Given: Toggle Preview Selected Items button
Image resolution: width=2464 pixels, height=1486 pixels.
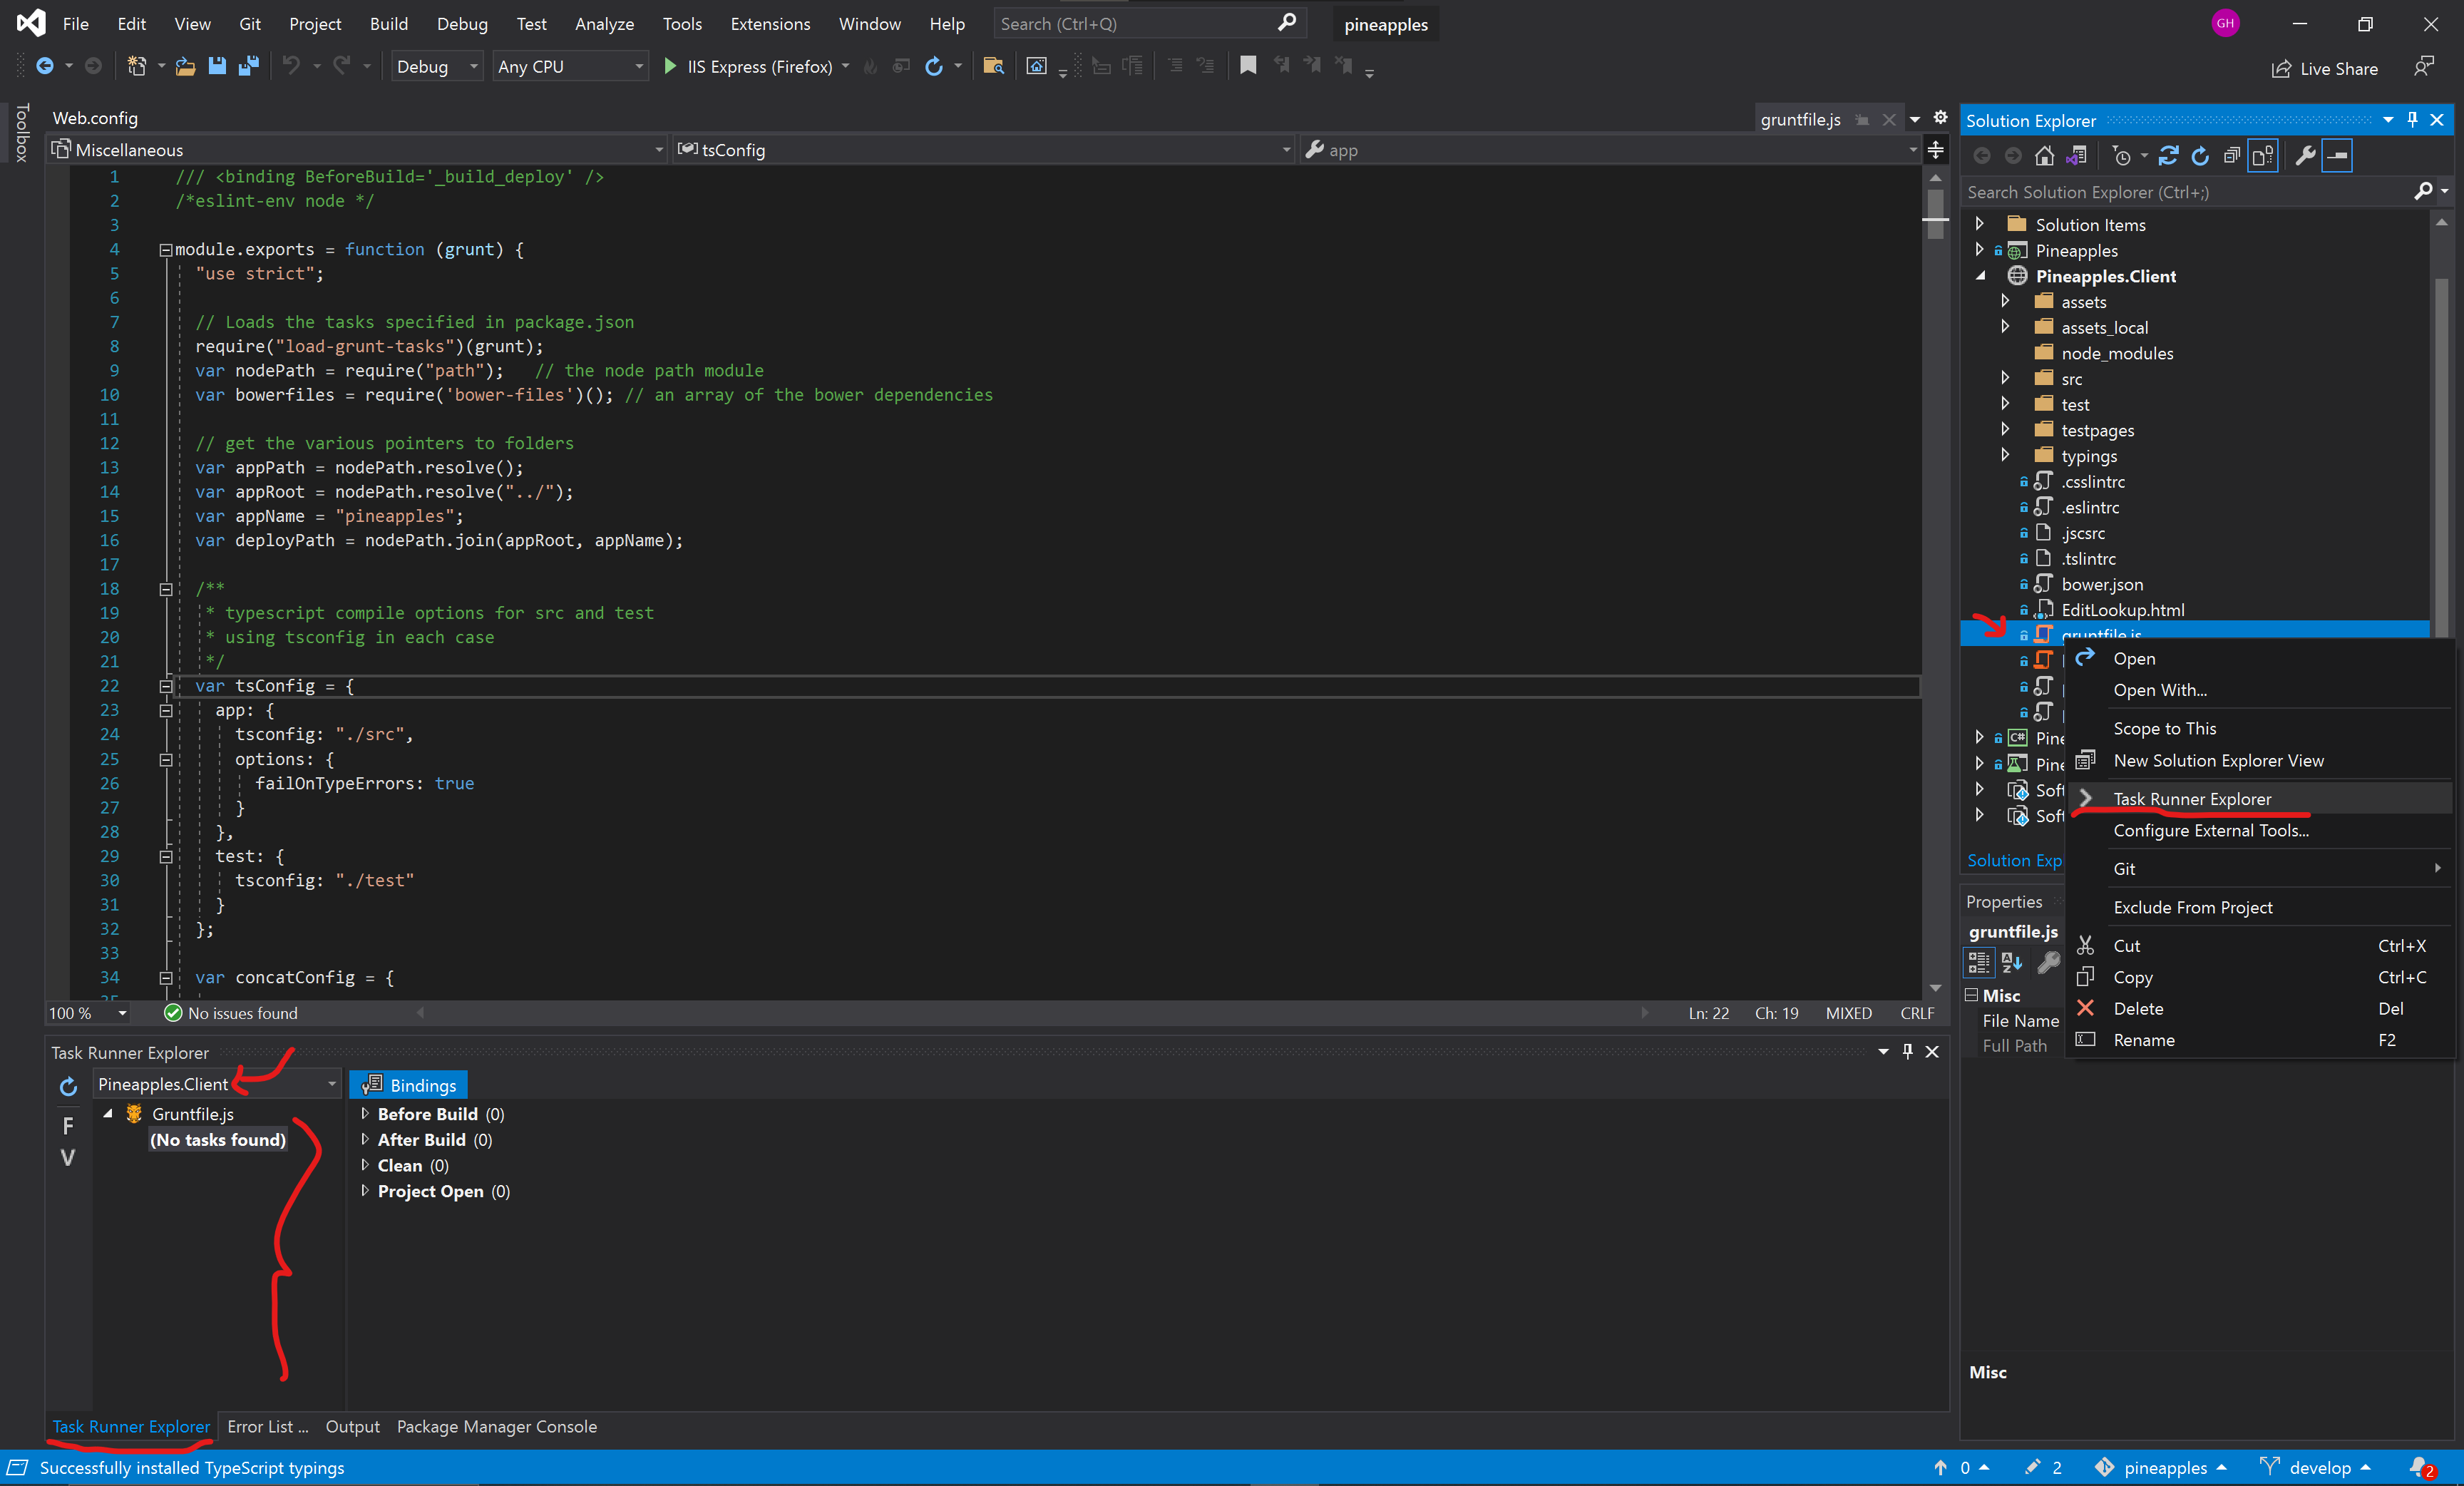Looking at the screenshot, I should 2337,156.
